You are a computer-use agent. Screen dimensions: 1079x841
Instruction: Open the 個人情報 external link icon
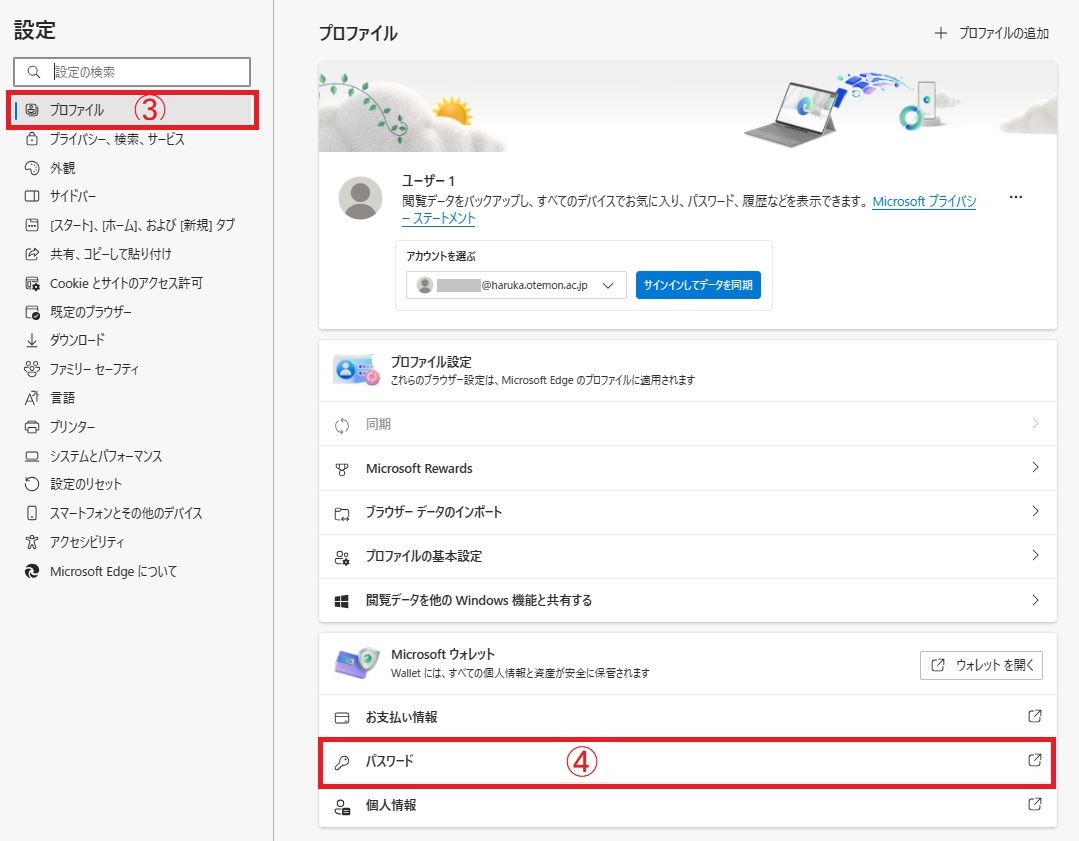pos(1034,804)
